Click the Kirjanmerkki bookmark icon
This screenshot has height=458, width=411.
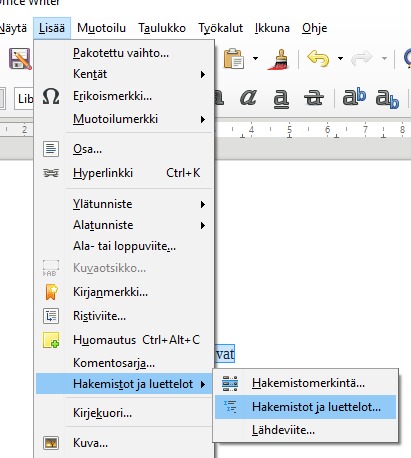51,292
